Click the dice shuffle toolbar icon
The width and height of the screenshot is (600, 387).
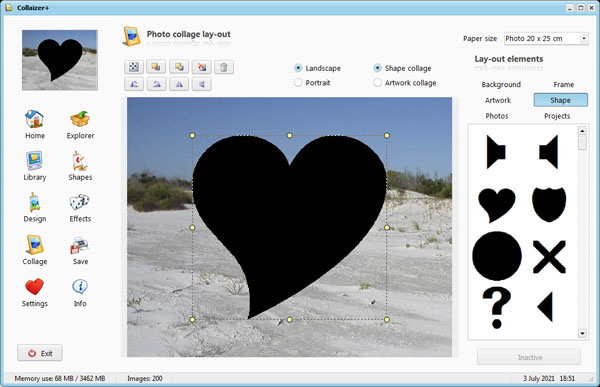[134, 67]
